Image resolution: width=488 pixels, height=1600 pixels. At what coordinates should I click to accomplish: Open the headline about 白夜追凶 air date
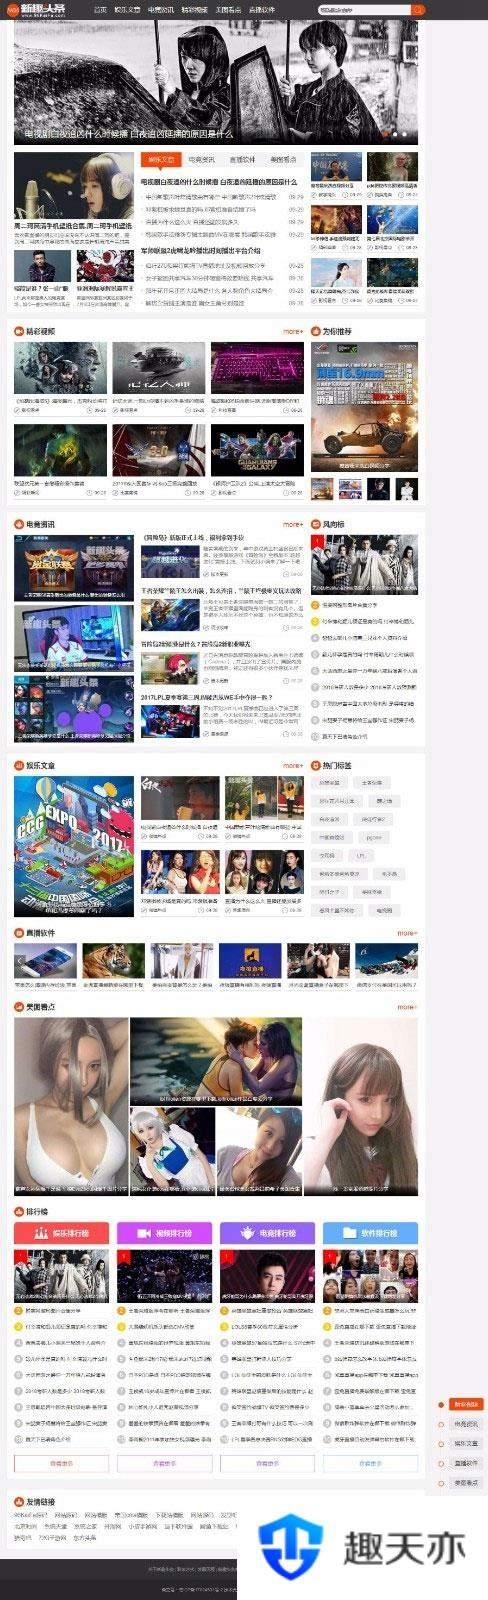tap(219, 182)
